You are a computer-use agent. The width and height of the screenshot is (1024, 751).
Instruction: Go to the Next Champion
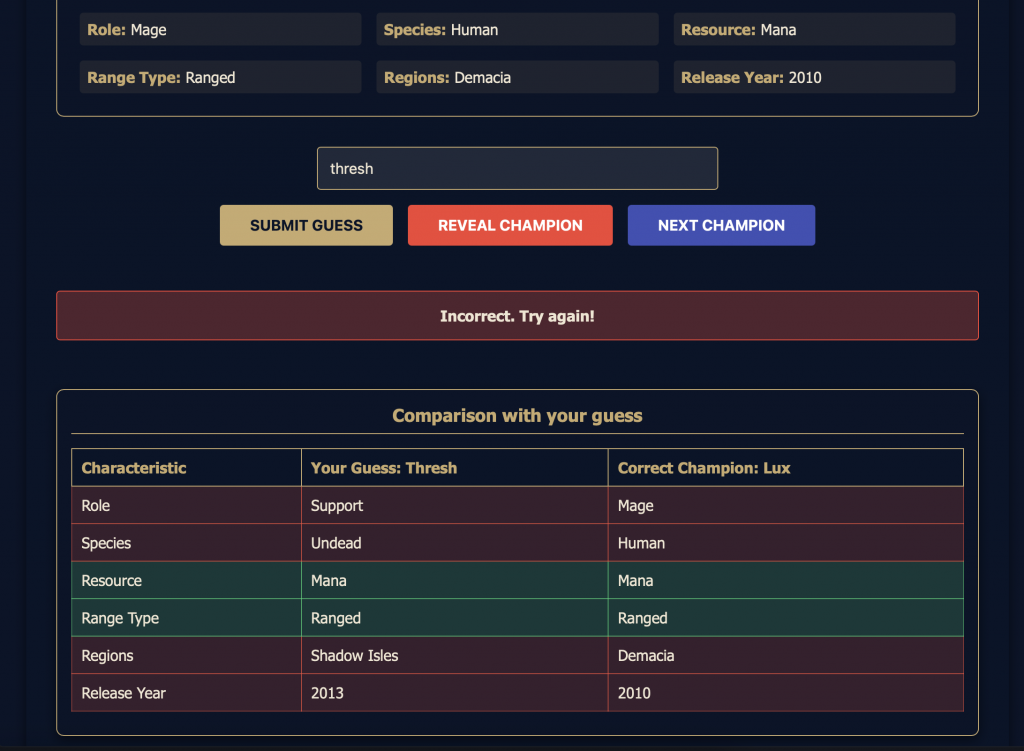(x=721, y=225)
